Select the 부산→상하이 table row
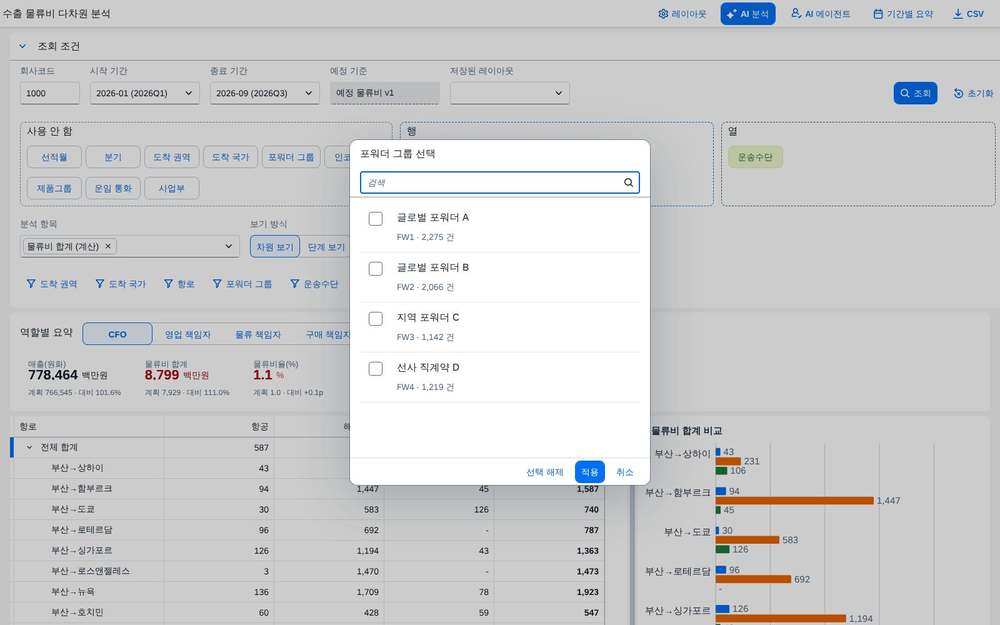This screenshot has height=625, width=1000. [308, 468]
